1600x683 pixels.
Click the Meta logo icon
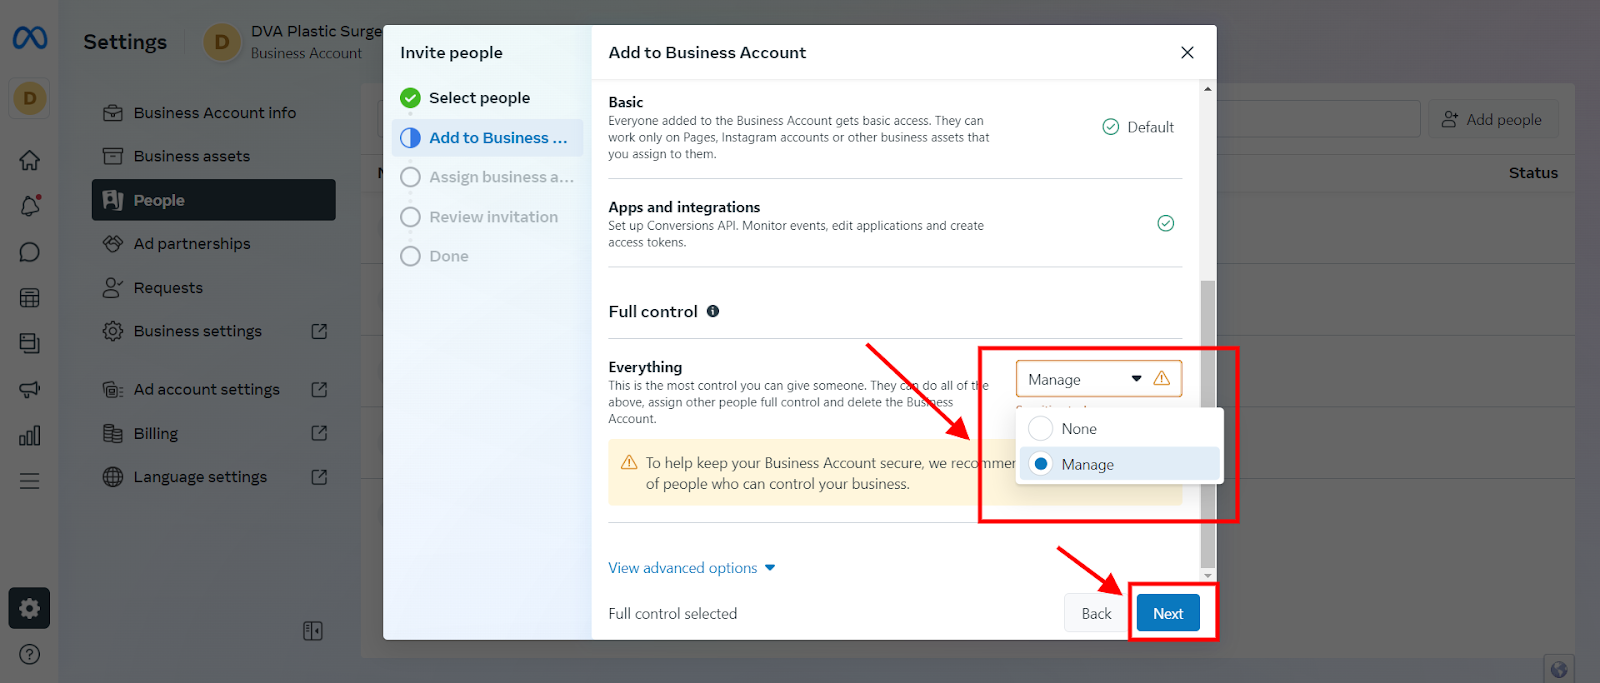pos(29,38)
